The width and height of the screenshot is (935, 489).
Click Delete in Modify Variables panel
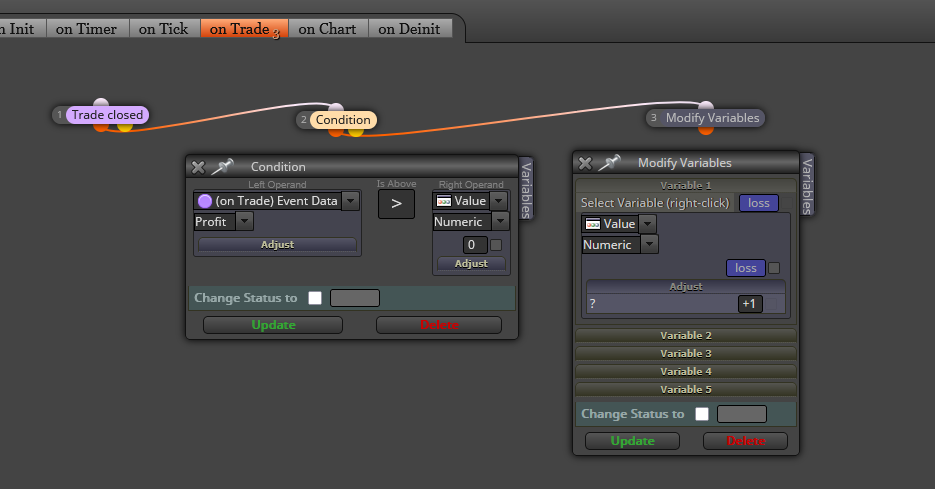point(745,441)
